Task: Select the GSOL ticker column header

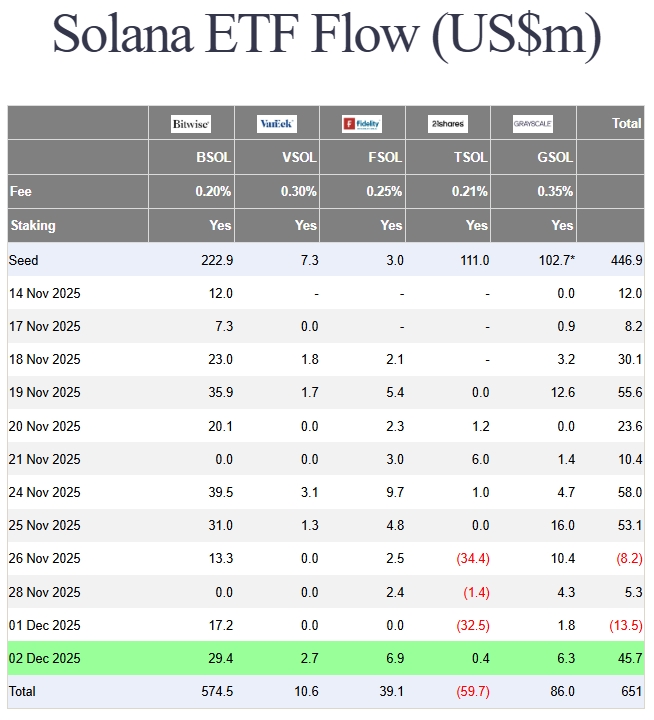Action: (x=556, y=158)
